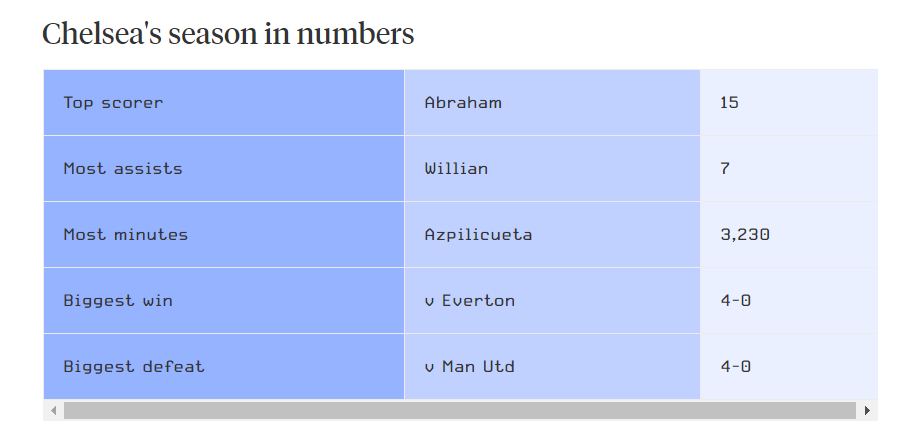Viewport: 915px width, 439px height.
Task: Click the scrollbar right arrow
Action: click(867, 410)
